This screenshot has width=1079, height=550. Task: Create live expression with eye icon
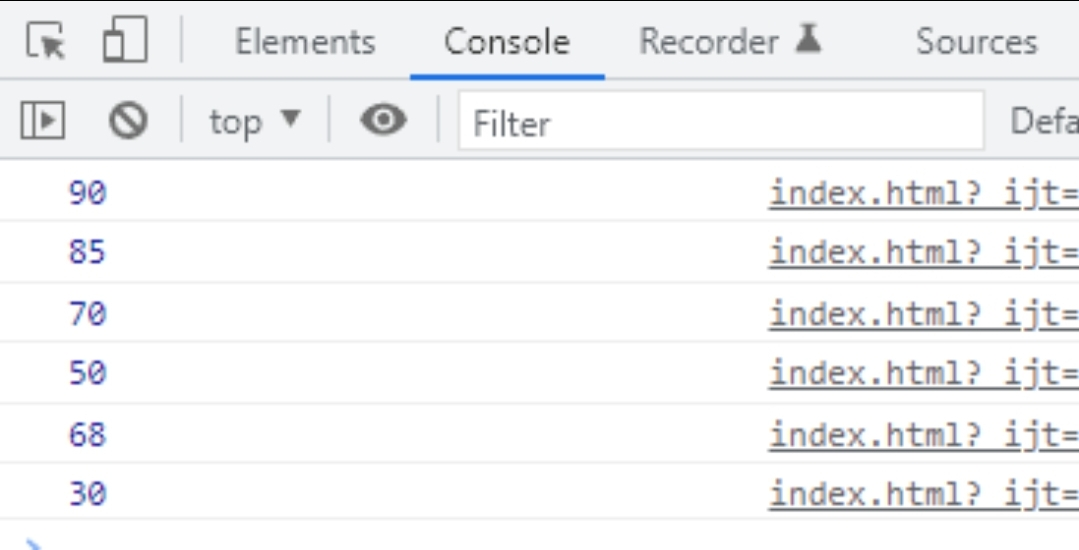coord(383,120)
